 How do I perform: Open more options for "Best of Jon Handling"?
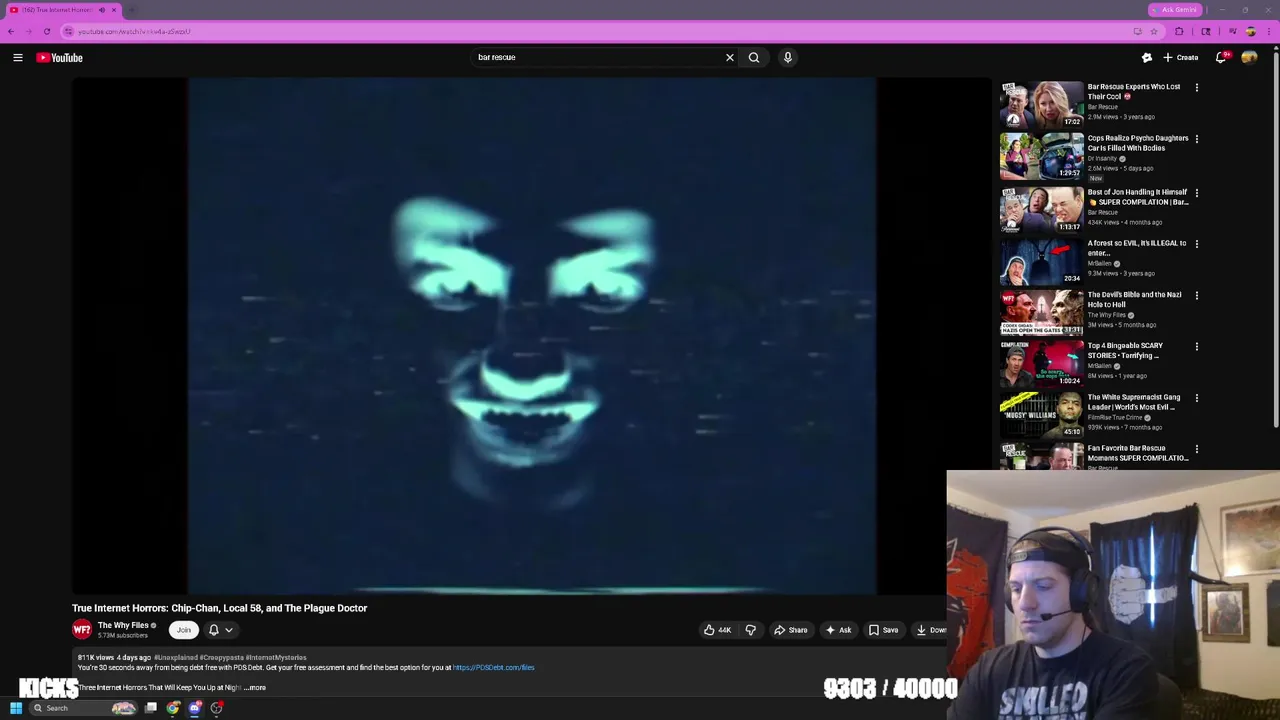[1197, 193]
